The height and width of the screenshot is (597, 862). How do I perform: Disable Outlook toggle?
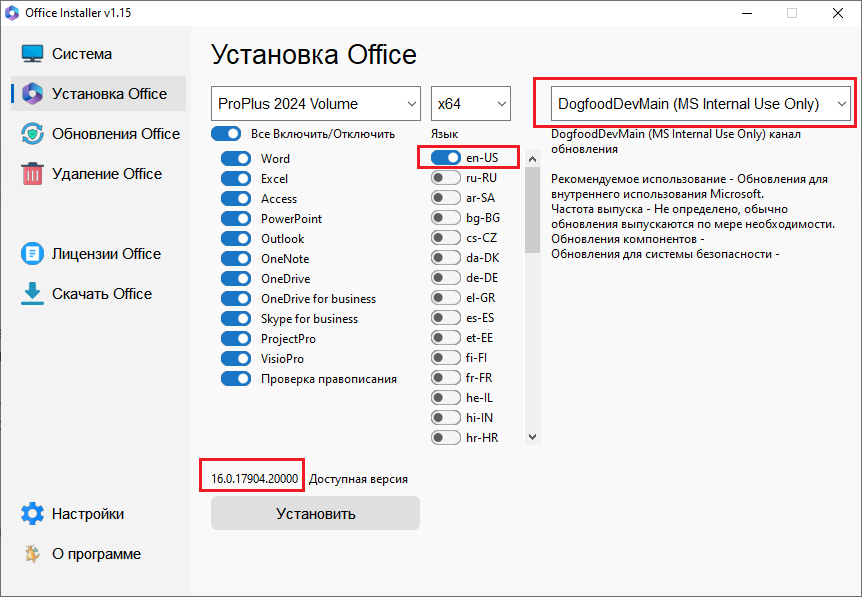(x=236, y=239)
